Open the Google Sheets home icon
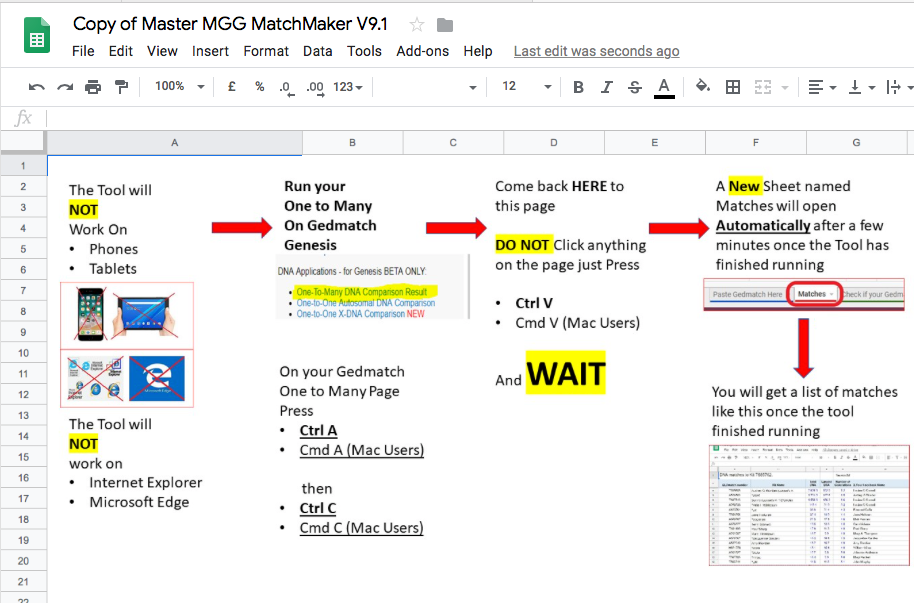 coord(37,36)
